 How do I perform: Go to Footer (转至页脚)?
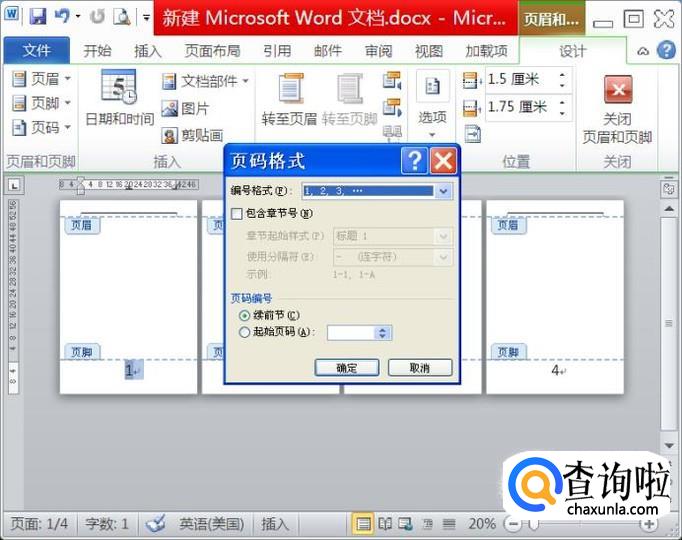[x=350, y=100]
